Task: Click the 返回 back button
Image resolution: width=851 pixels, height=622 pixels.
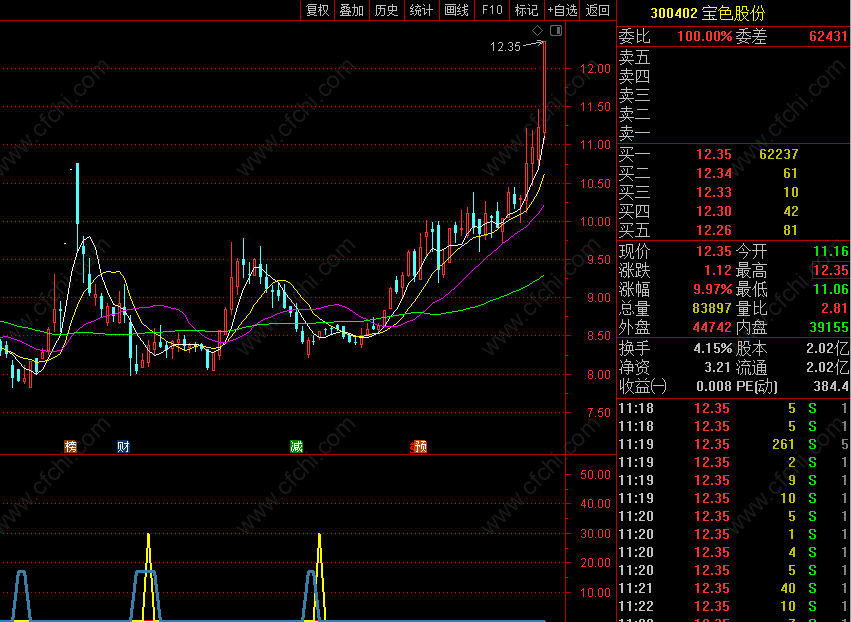Action: pos(598,10)
